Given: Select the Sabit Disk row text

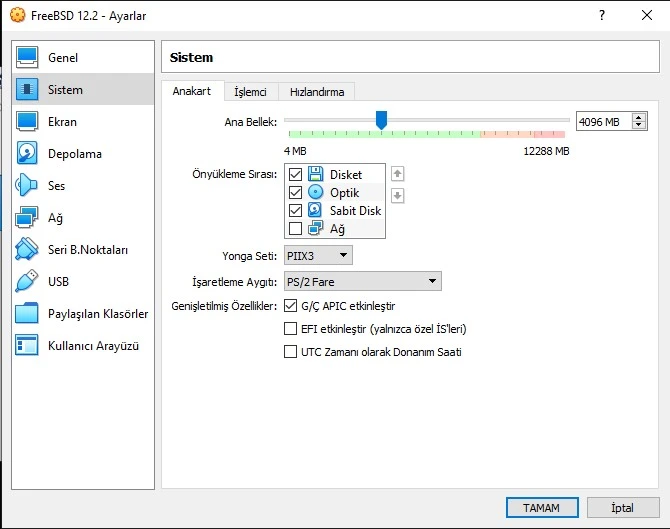Looking at the screenshot, I should click(355, 211).
